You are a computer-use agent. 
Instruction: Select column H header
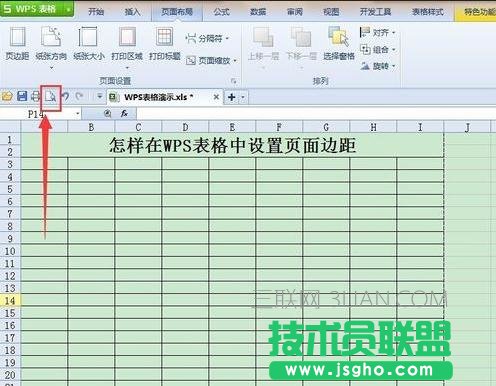373,127
